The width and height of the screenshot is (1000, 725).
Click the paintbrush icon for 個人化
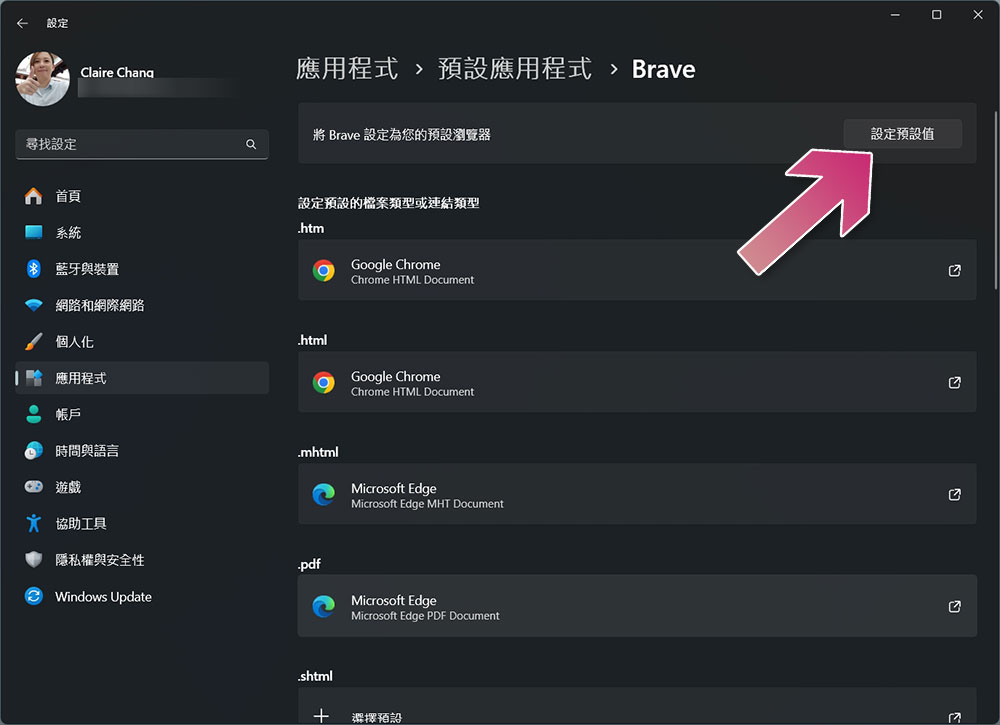click(x=33, y=341)
